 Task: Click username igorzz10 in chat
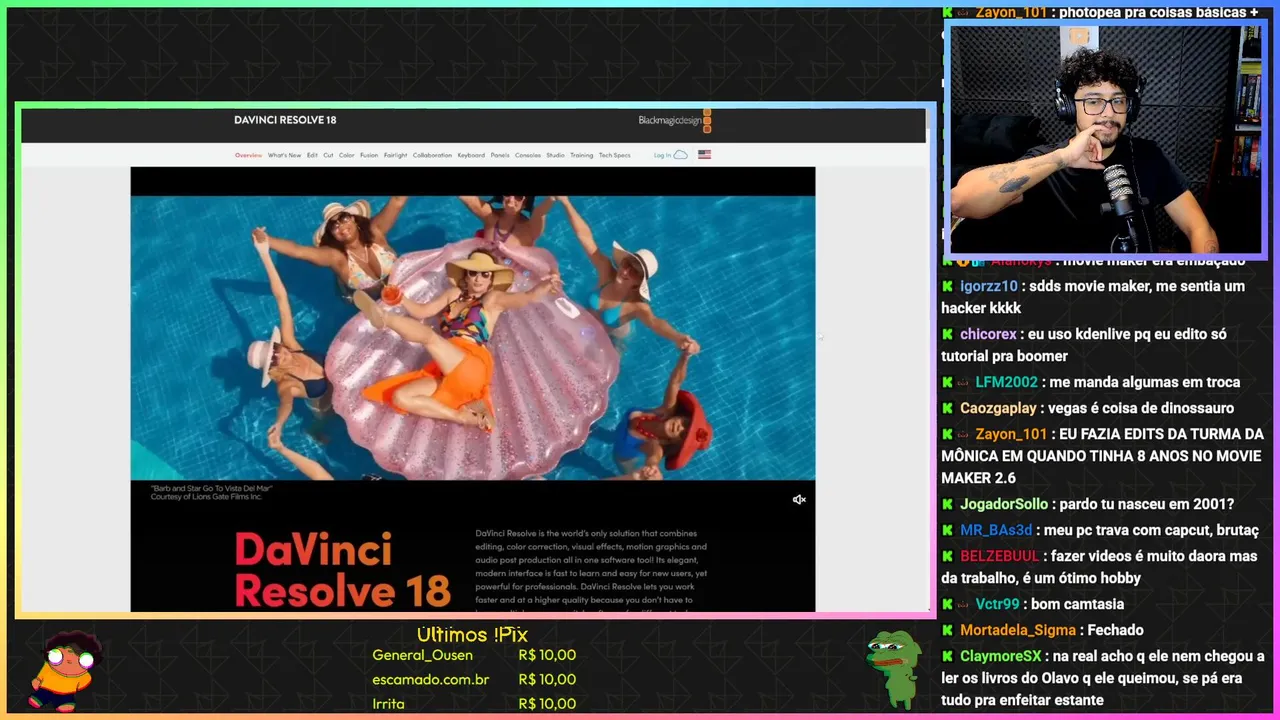[988, 286]
